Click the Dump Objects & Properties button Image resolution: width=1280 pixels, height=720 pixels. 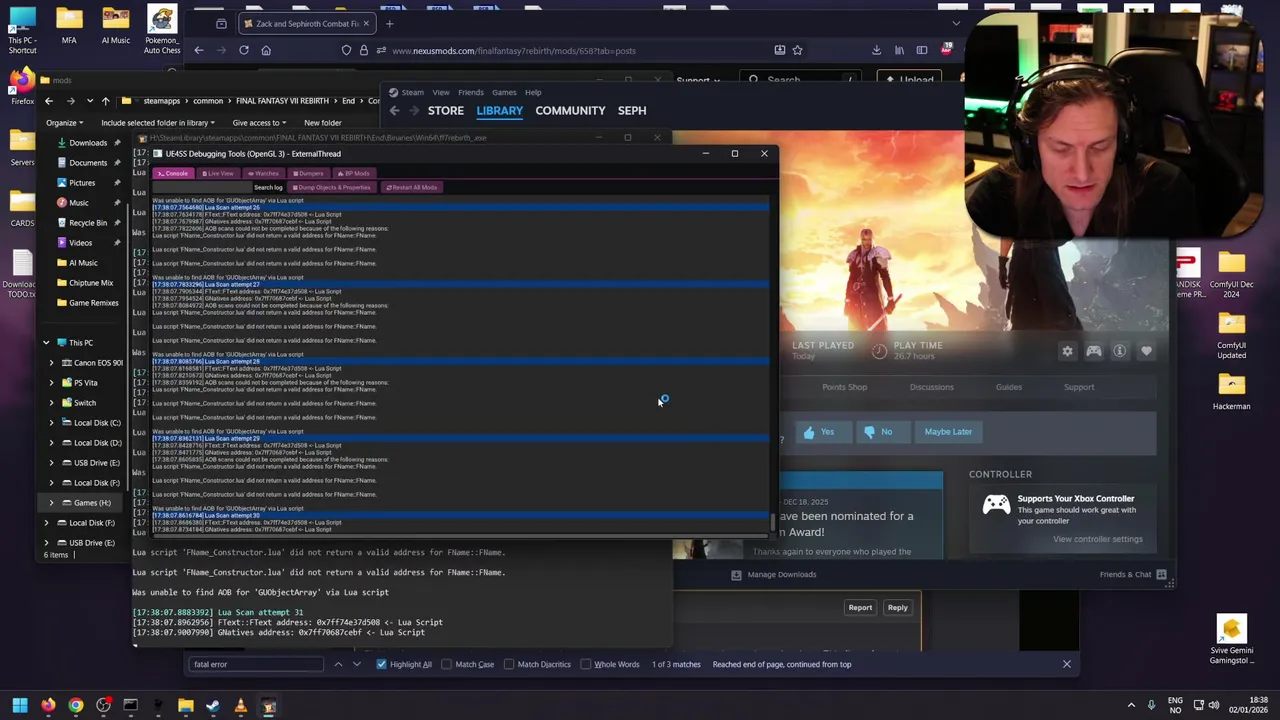point(331,187)
